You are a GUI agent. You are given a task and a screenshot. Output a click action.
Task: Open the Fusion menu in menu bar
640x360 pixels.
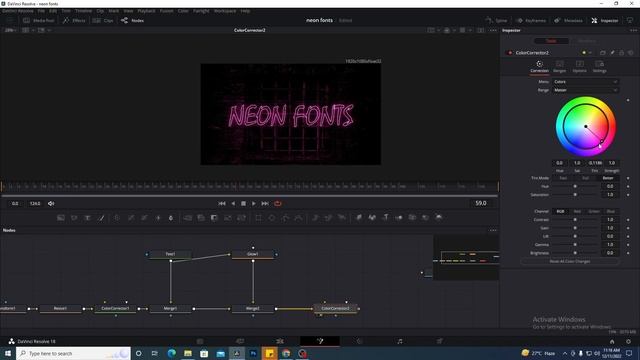point(166,11)
